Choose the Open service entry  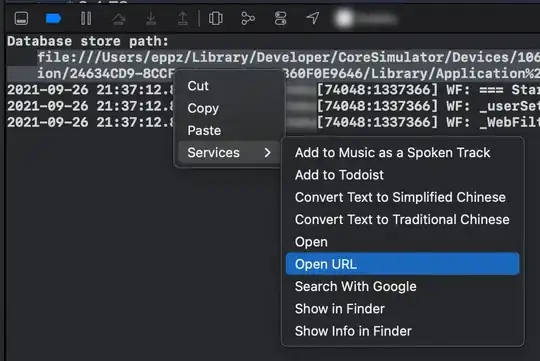tap(403, 242)
